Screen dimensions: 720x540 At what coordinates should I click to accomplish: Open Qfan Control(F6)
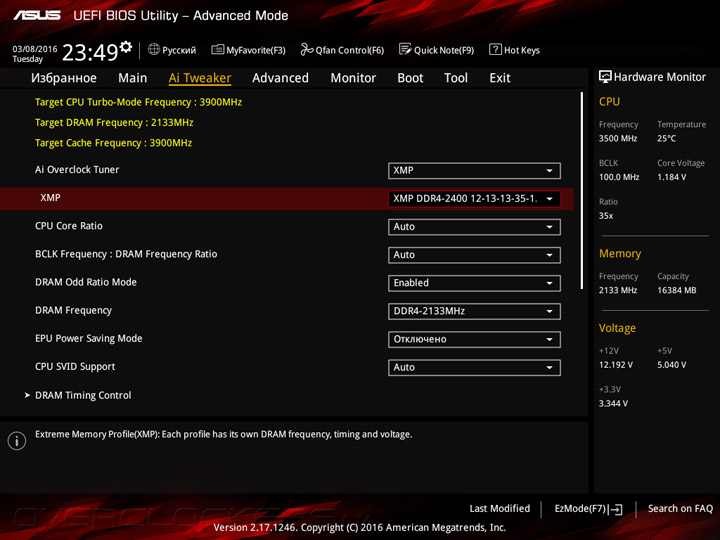(342, 50)
